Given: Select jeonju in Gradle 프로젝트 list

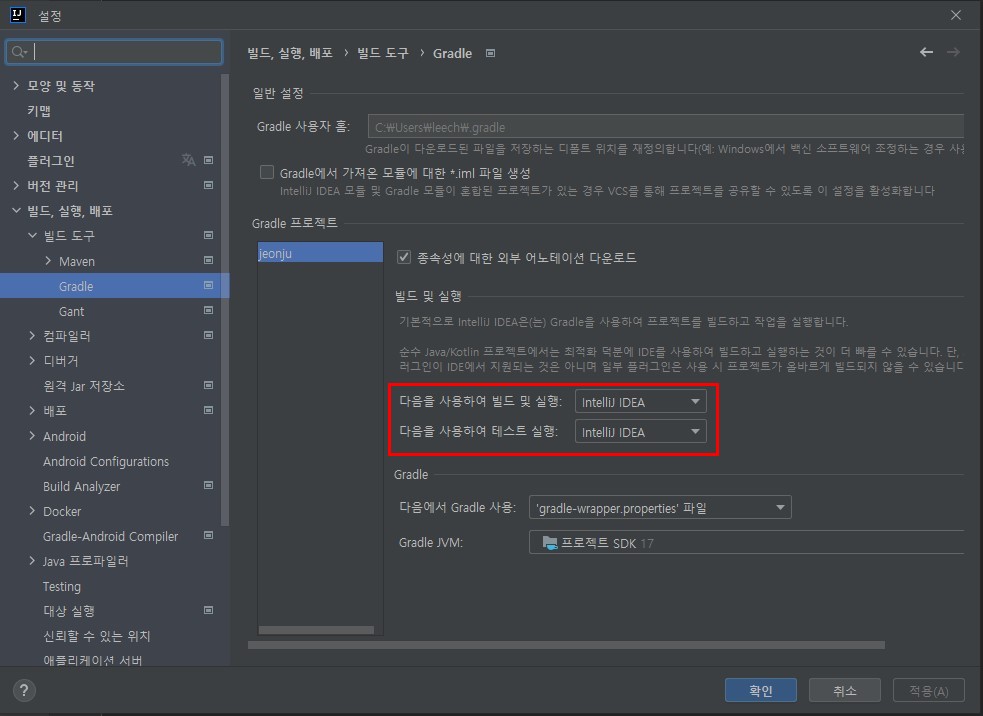Looking at the screenshot, I should (320, 253).
